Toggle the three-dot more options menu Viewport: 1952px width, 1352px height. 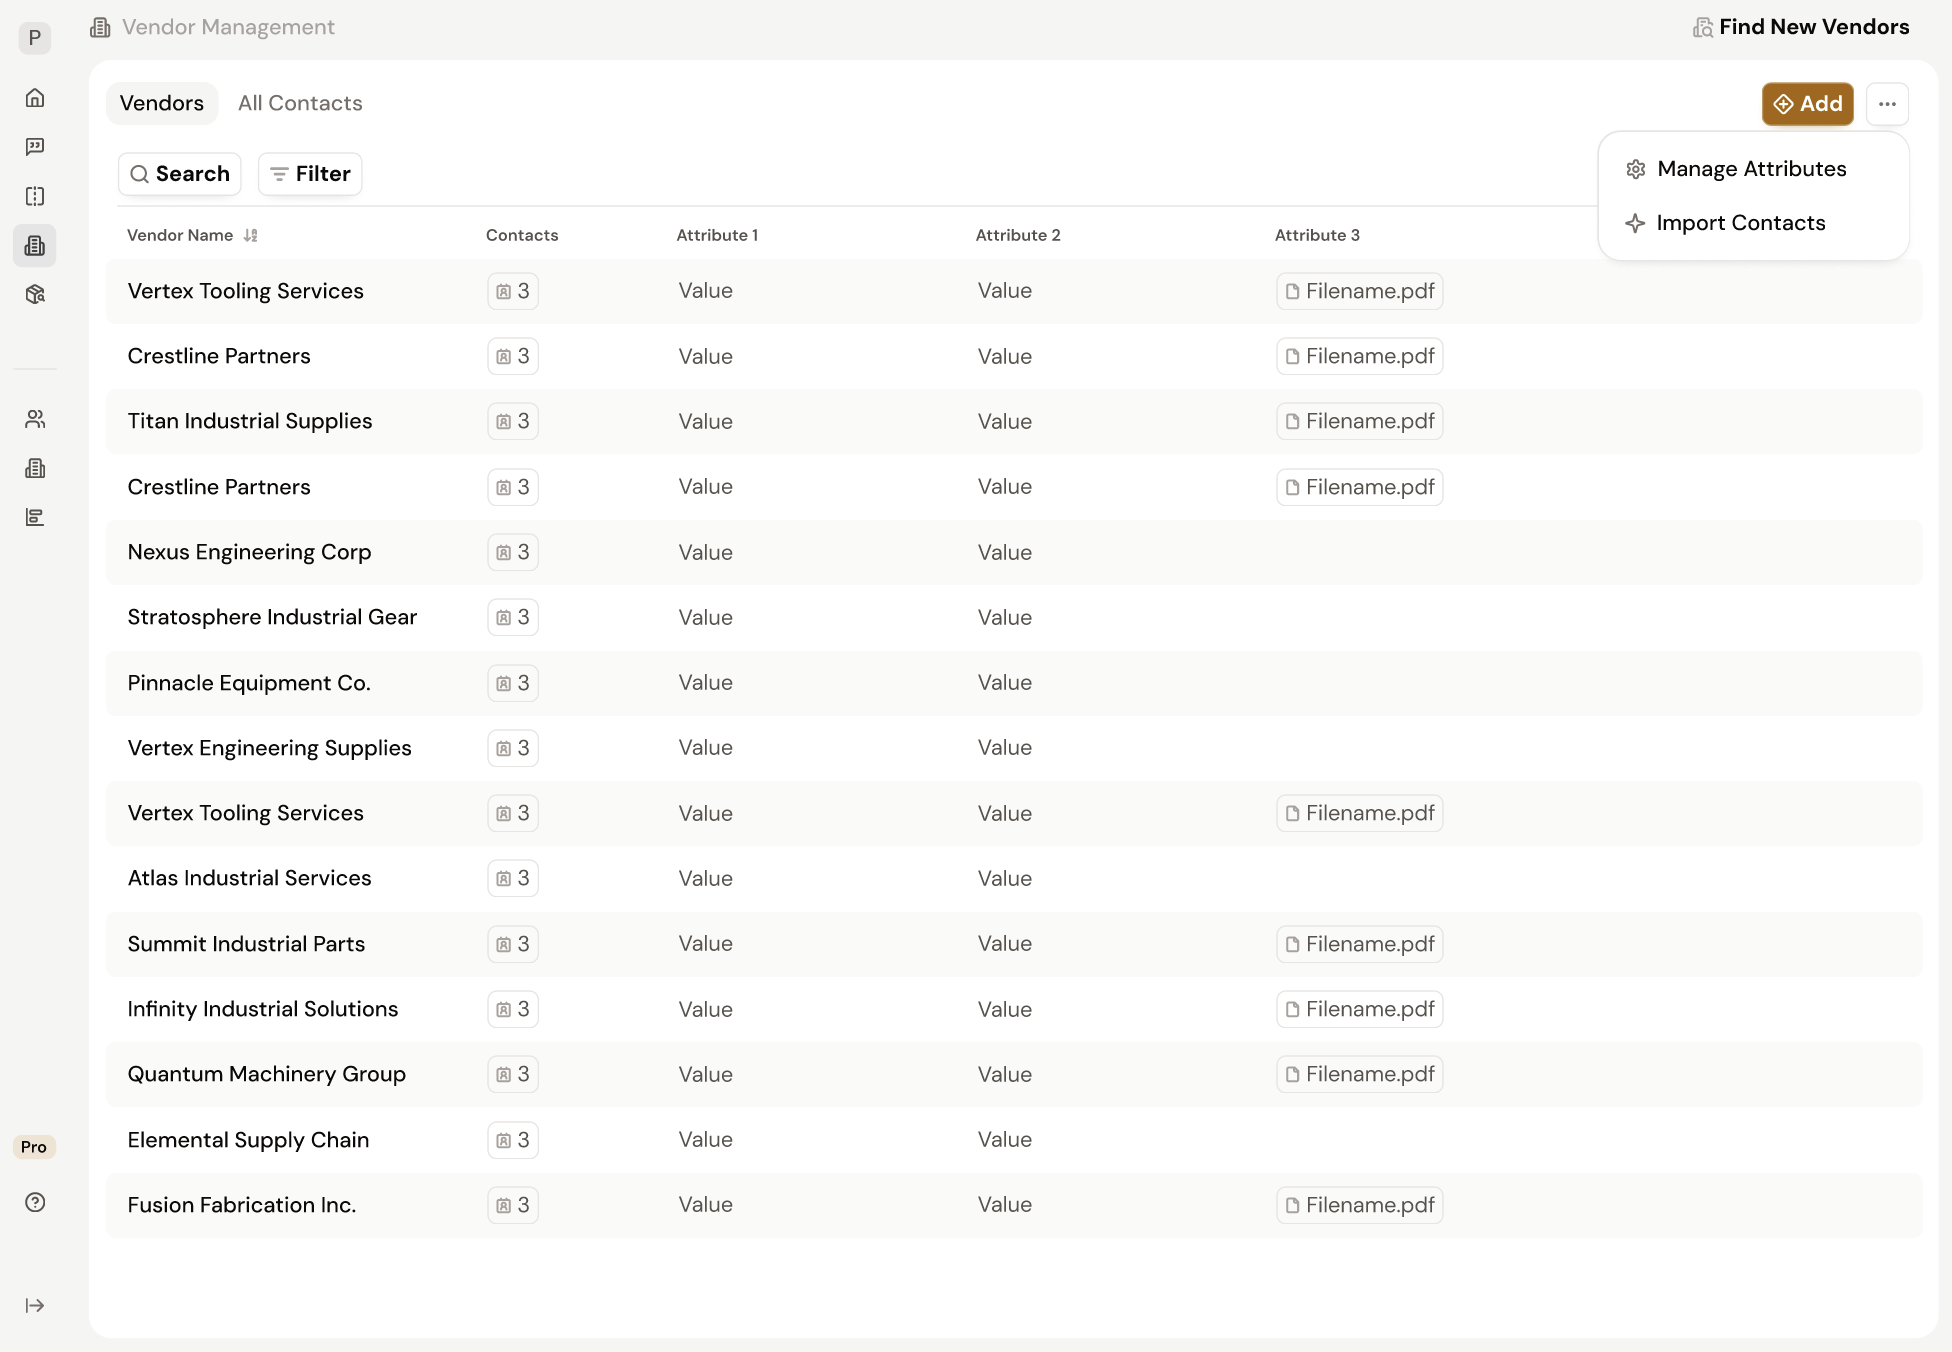[1887, 104]
